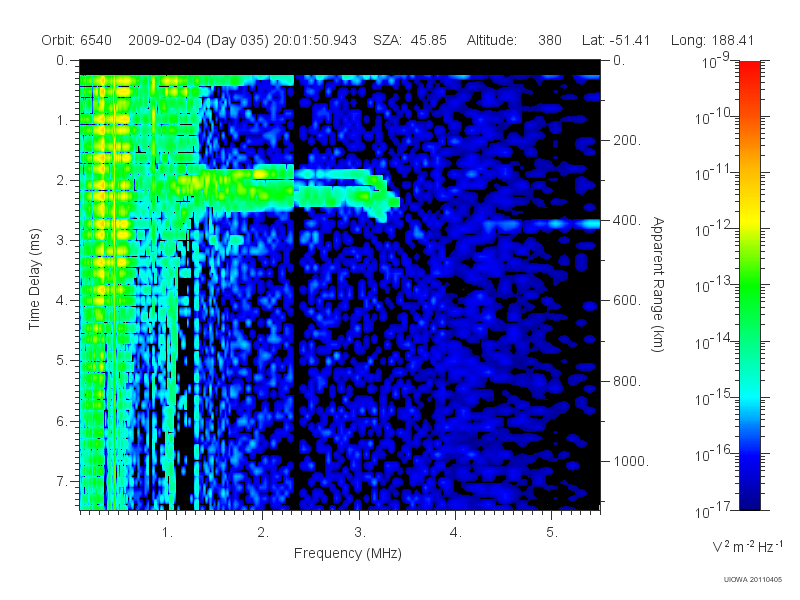800x600 pixels.
Task: Click the apparent range label '400.'
Action: 627,220
